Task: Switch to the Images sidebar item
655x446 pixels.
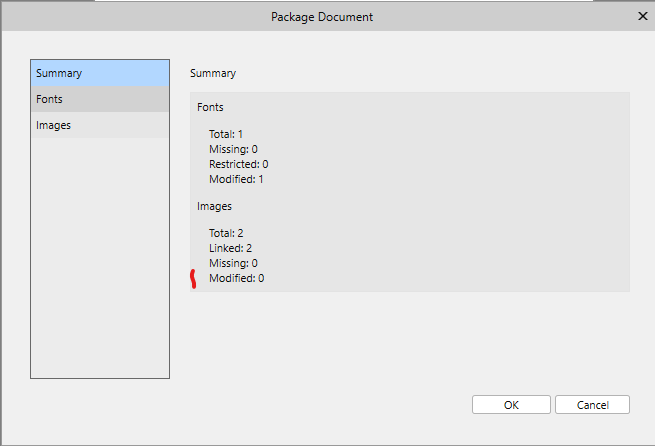Action: tap(100, 125)
